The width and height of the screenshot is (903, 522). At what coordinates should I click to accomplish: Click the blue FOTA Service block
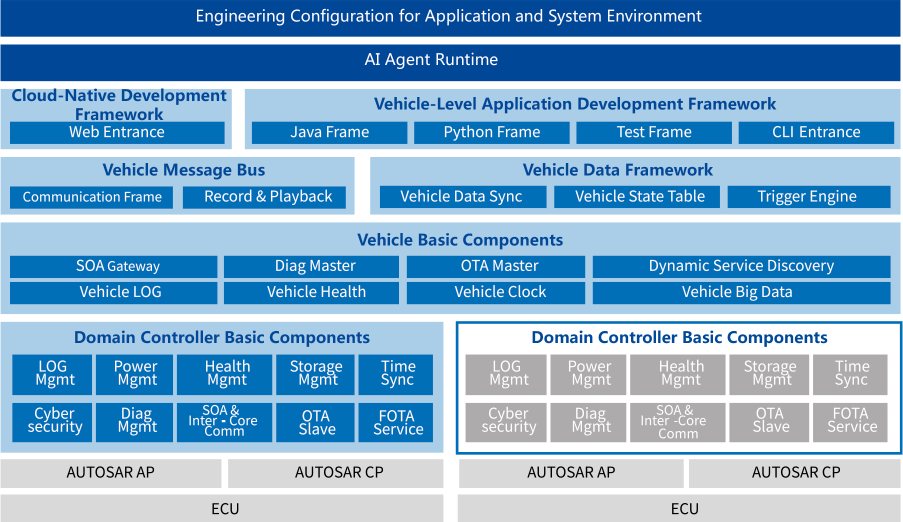click(396, 422)
